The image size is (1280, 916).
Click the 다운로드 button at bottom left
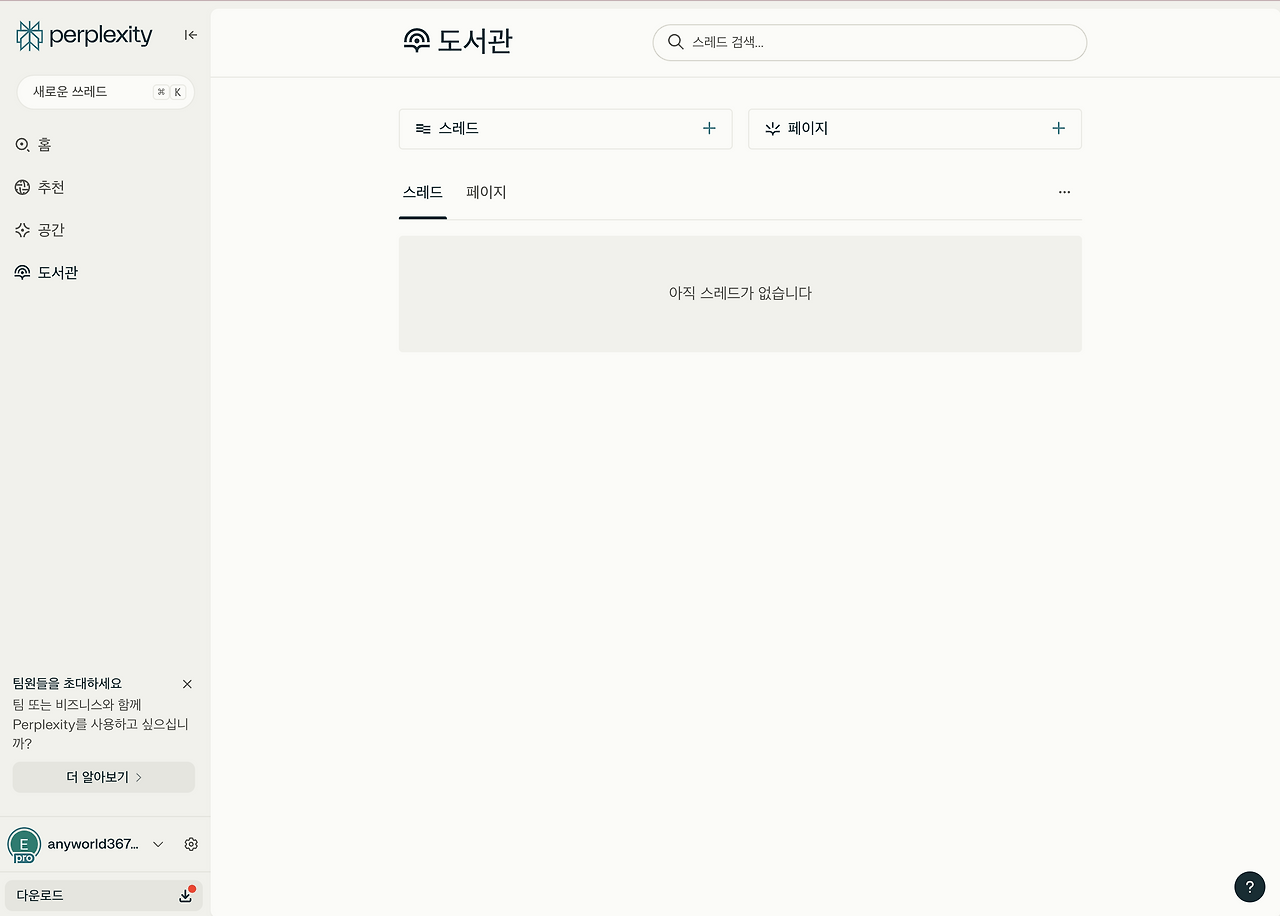click(103, 895)
